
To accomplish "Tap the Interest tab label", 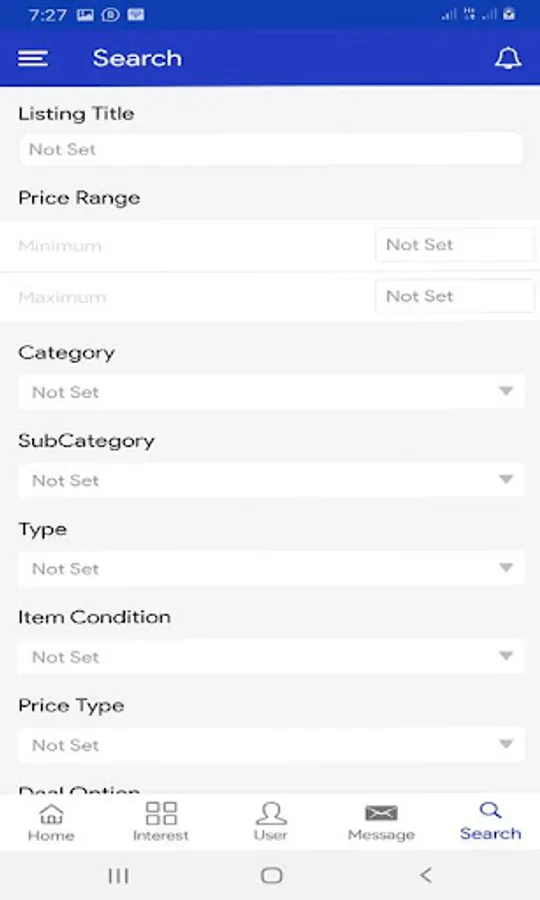I will pos(161,836).
